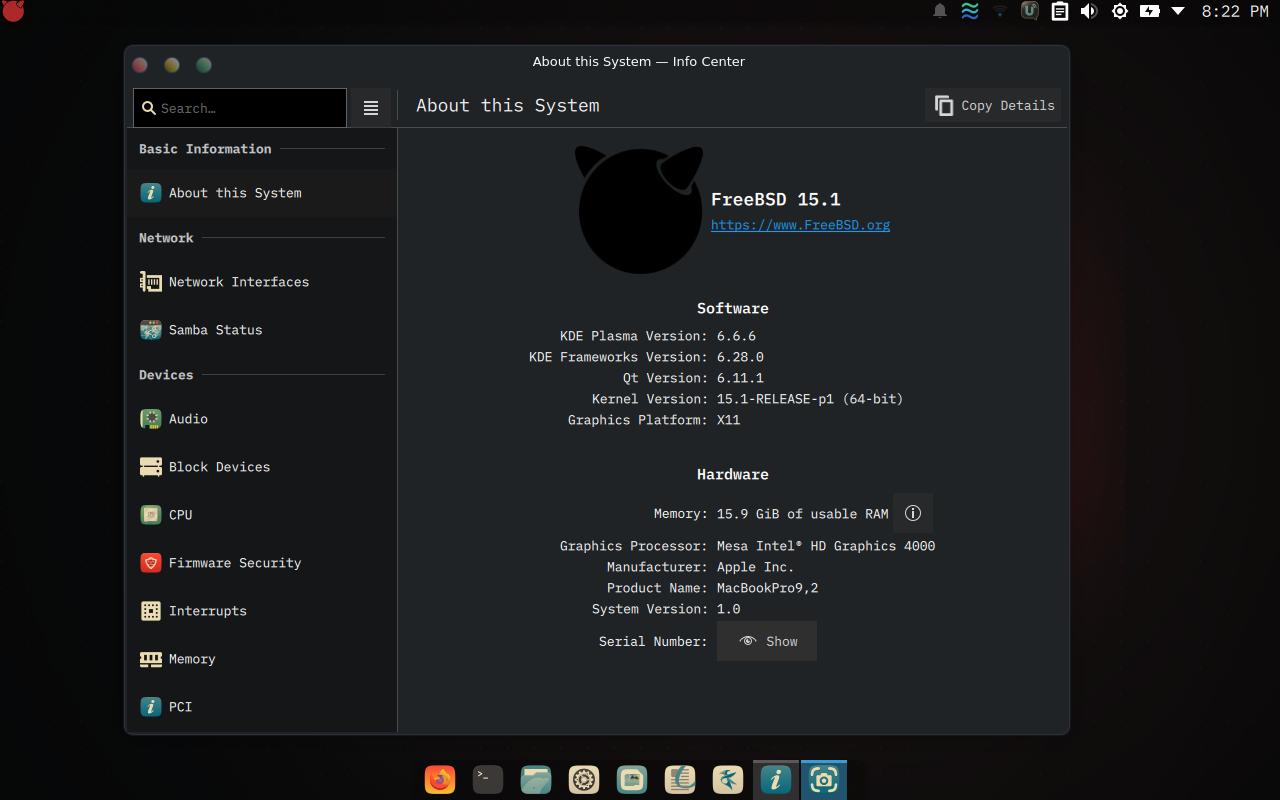The width and height of the screenshot is (1280, 800).
Task: Click the FreeBSD daemon logo image
Action: click(x=639, y=210)
